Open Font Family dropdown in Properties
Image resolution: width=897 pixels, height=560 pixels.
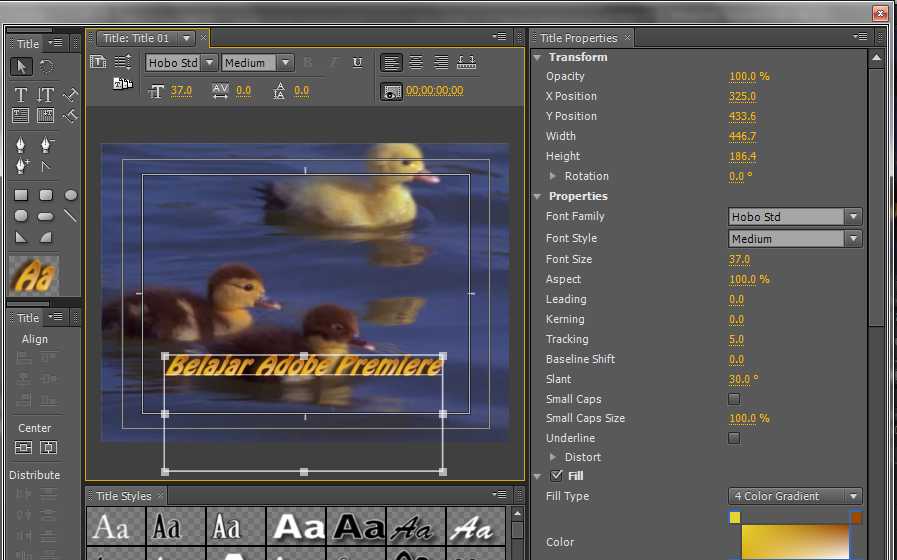(854, 217)
